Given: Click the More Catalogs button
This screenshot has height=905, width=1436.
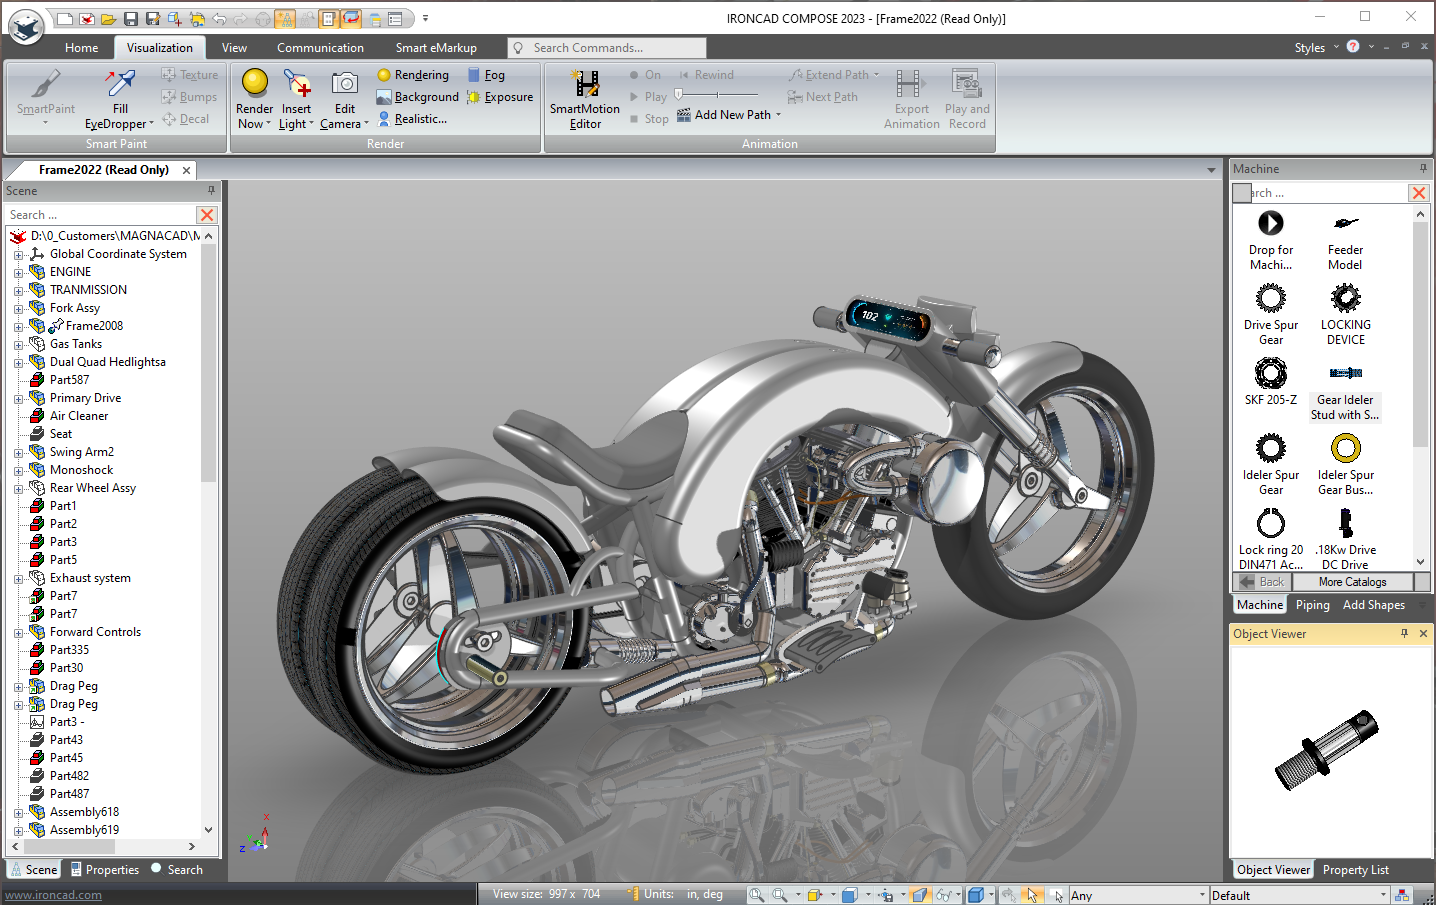Looking at the screenshot, I should pyautogui.click(x=1352, y=582).
